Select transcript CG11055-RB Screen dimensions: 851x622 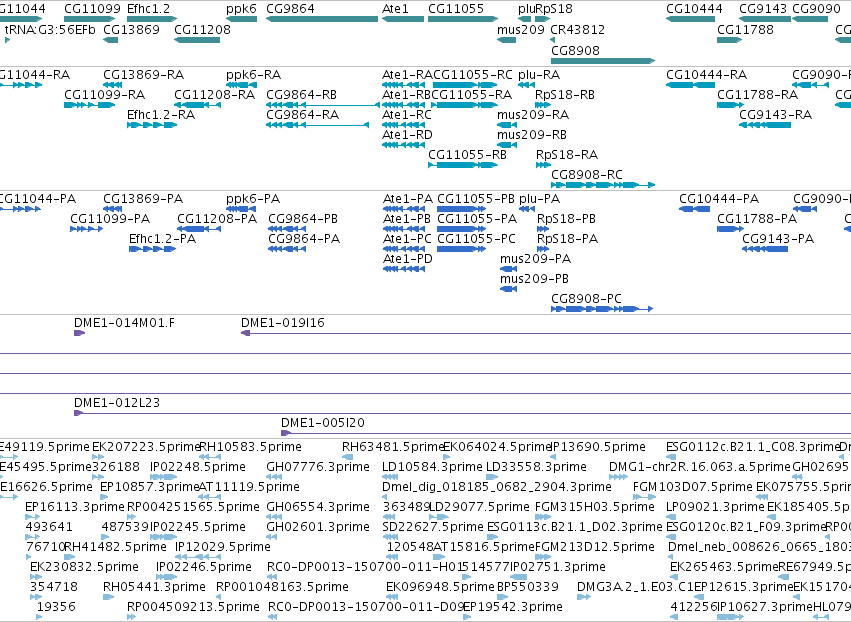[463, 165]
